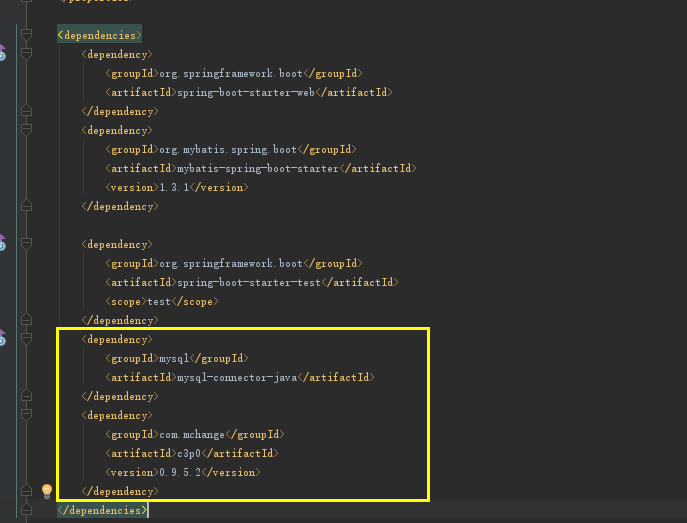The image size is (687, 523).
Task: Click the version line 1.3.1
Action: point(177,187)
